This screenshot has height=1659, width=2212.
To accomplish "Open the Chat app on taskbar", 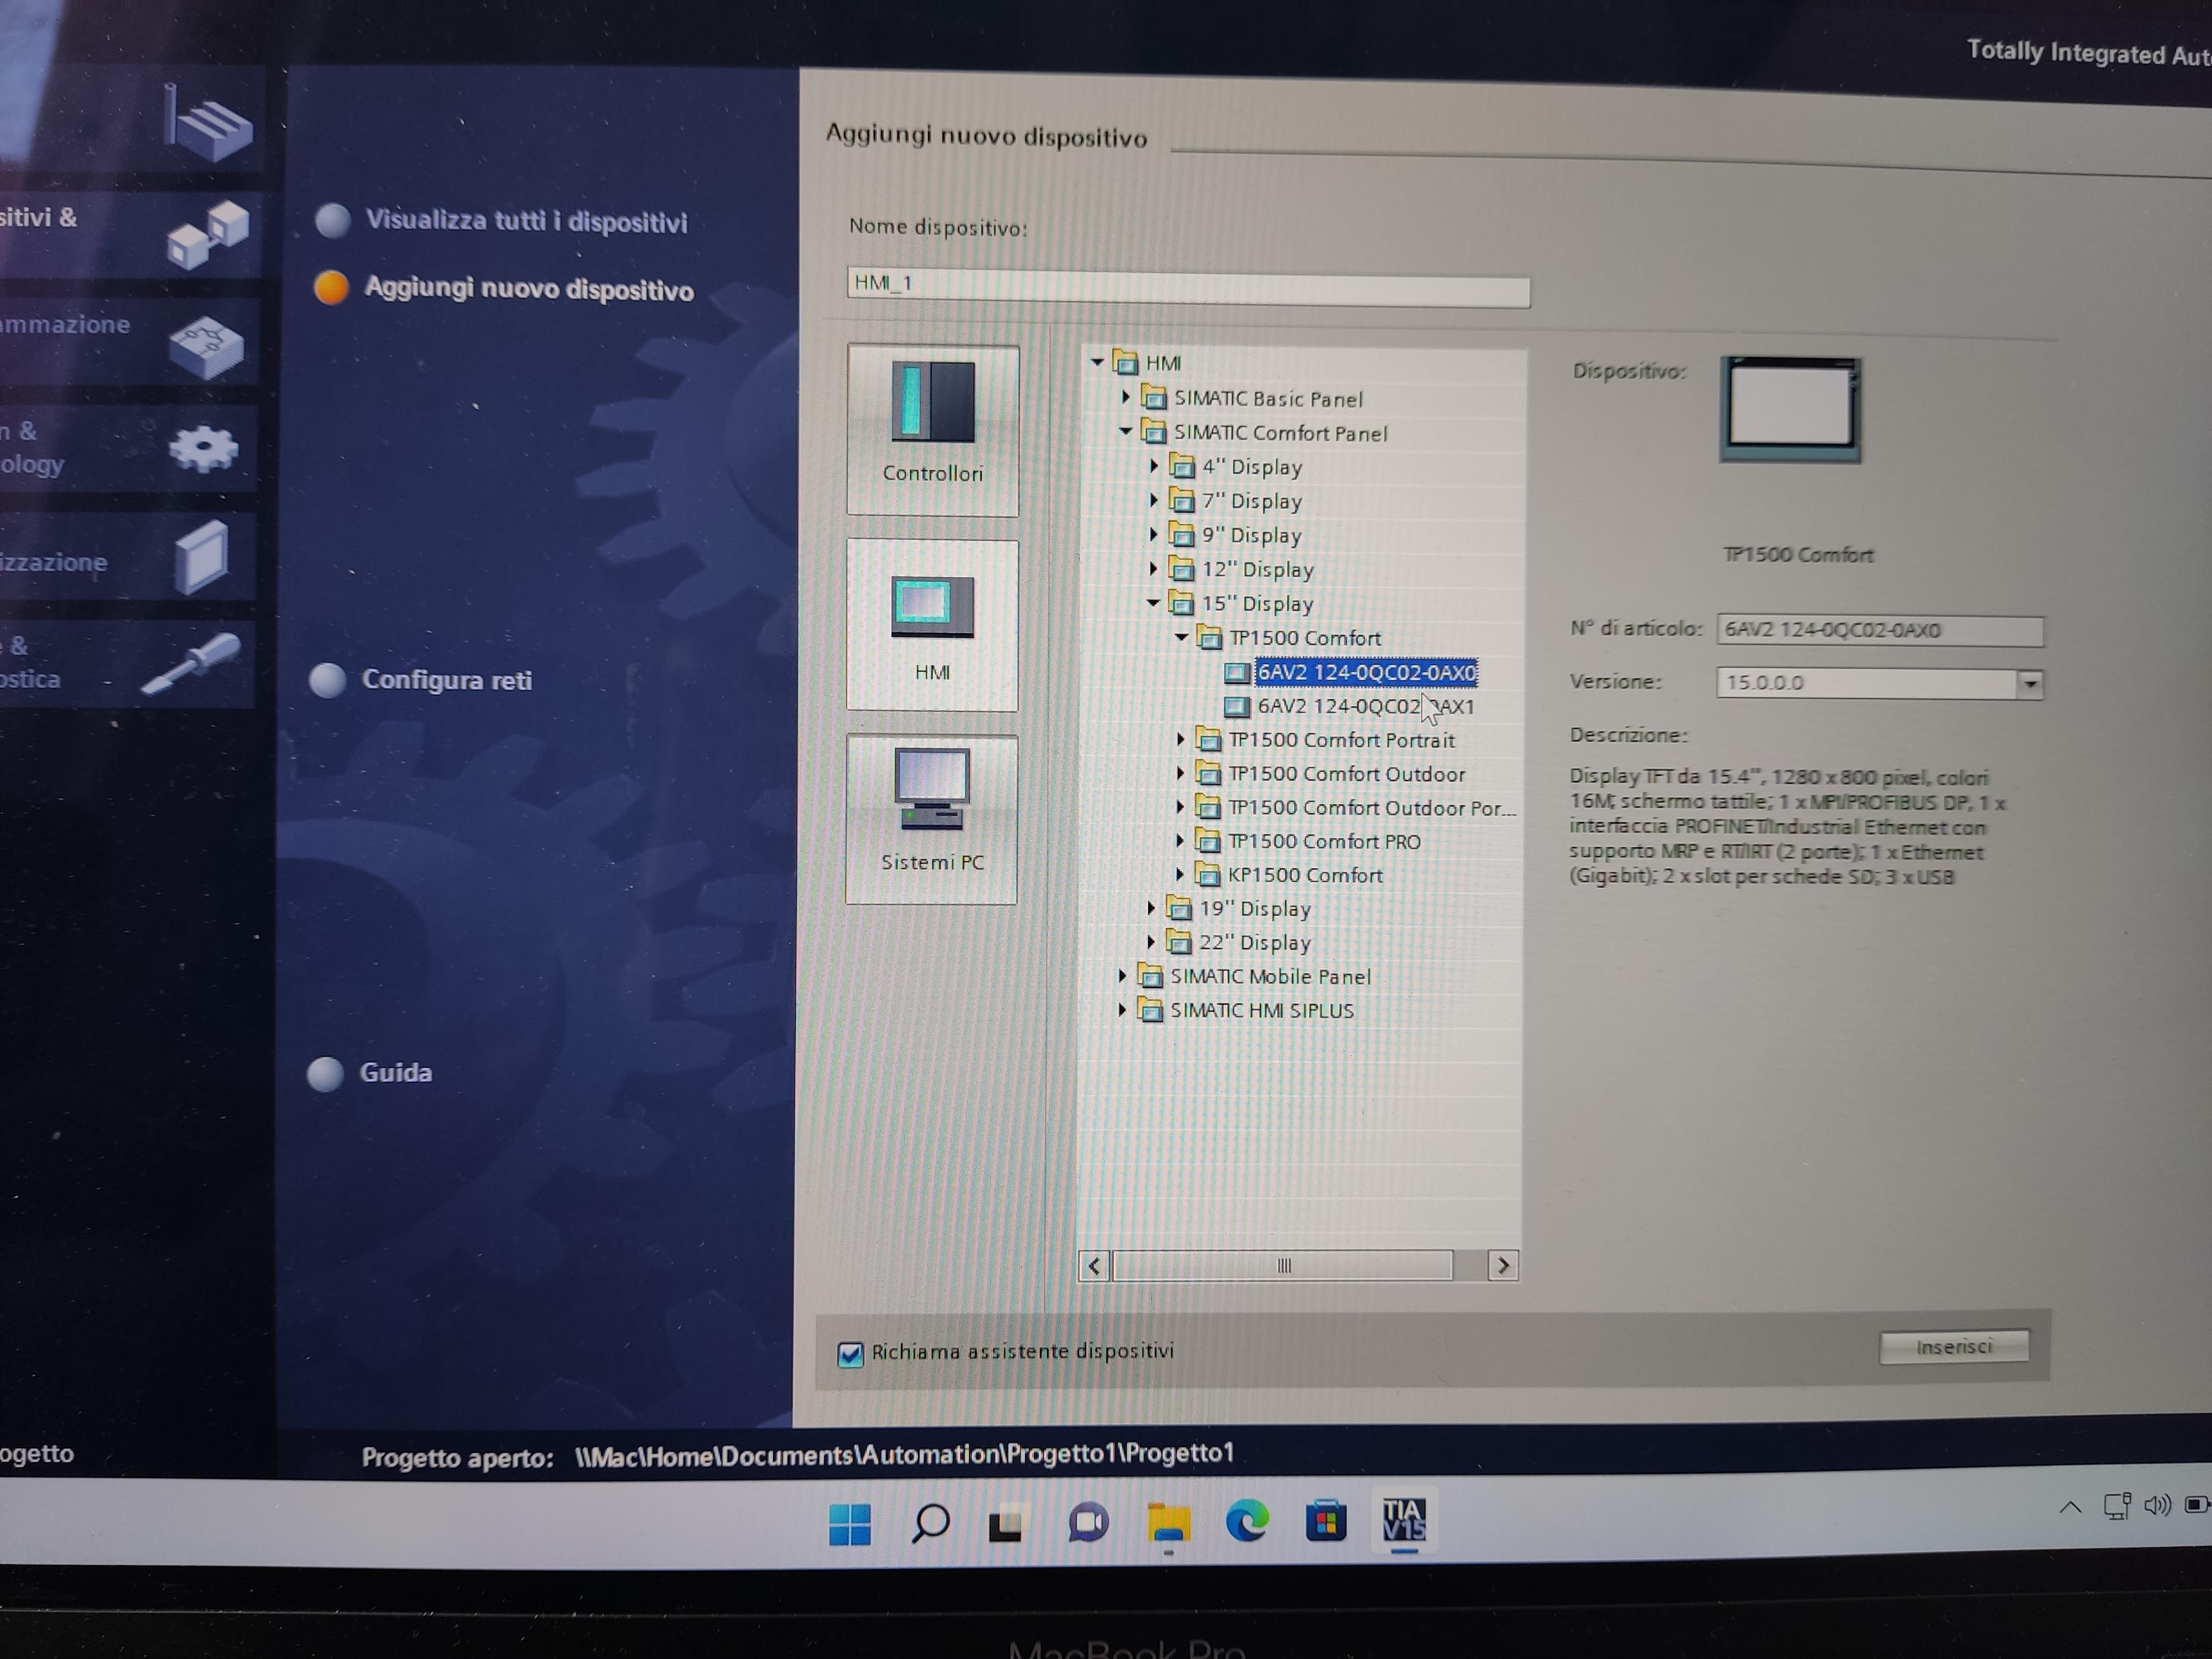I will click(x=1088, y=1523).
